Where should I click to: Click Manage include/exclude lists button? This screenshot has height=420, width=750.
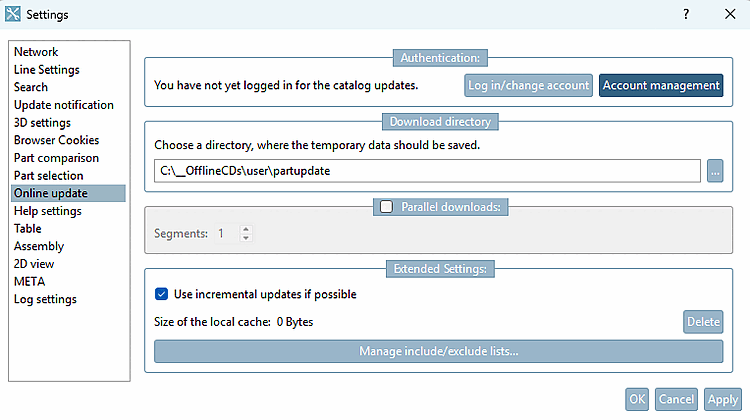tap(438, 351)
